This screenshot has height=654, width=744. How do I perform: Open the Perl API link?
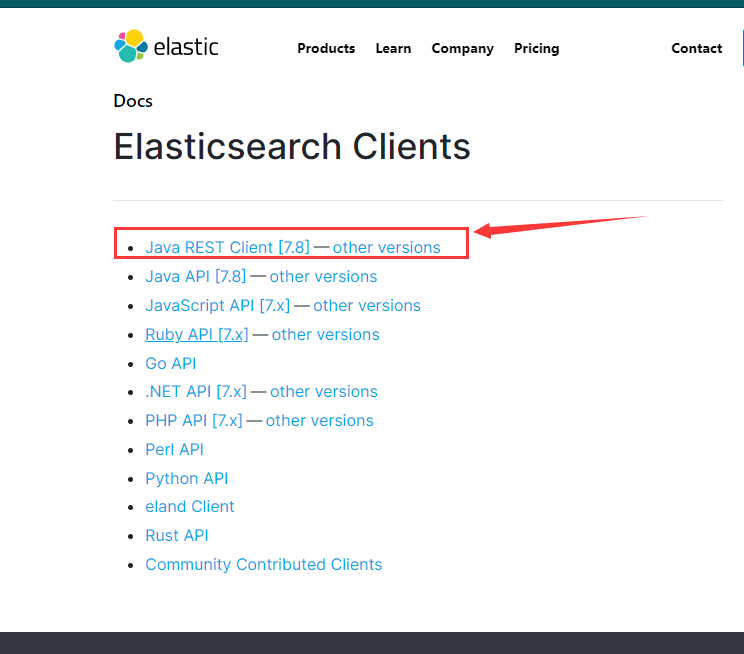[174, 449]
